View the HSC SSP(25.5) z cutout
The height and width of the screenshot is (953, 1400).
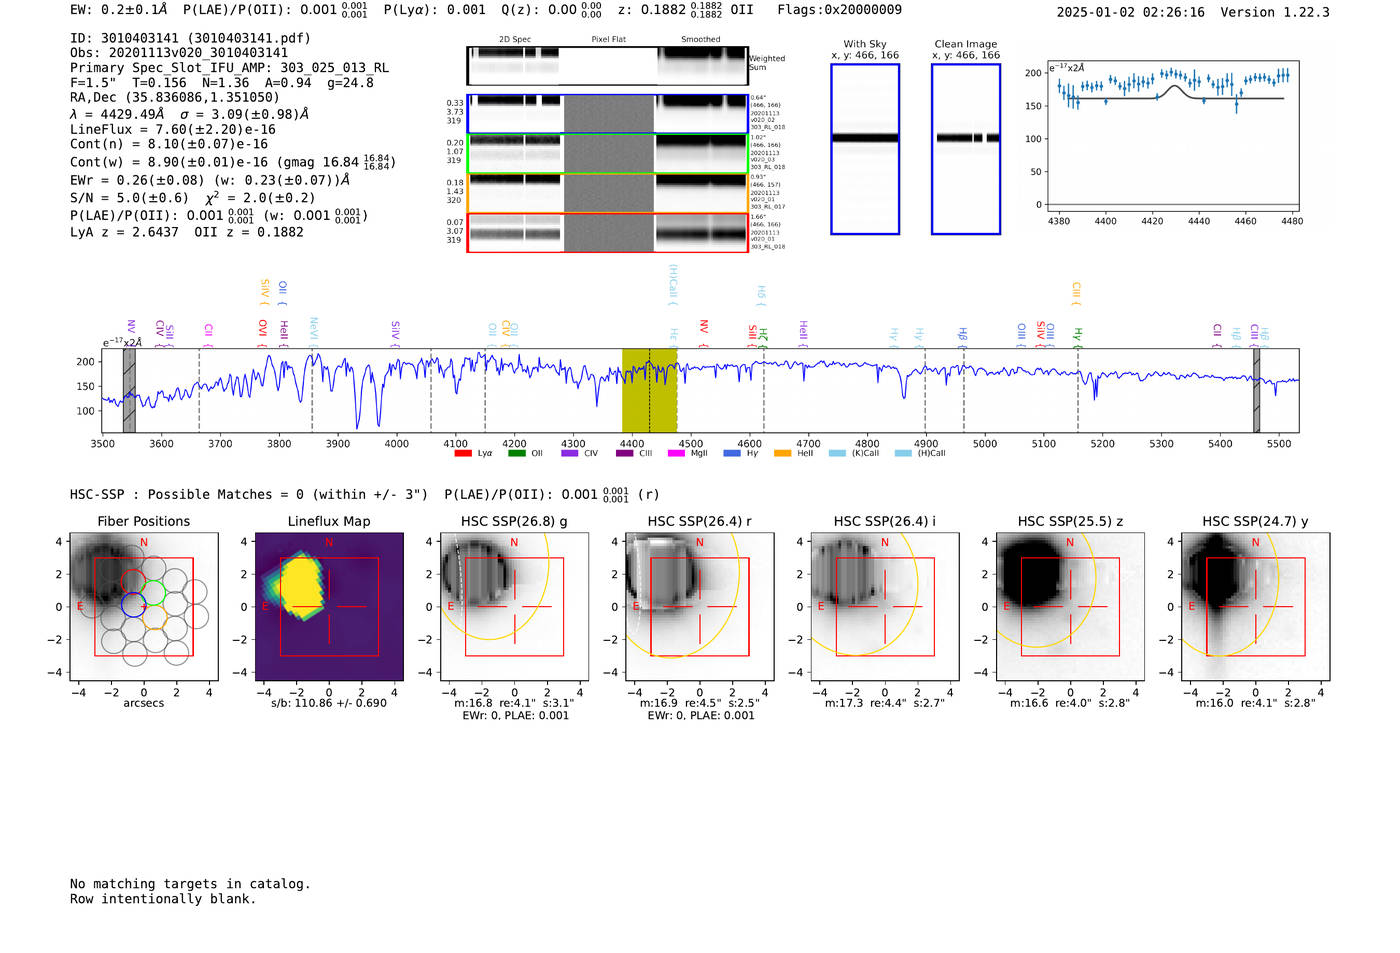[x=1070, y=606]
